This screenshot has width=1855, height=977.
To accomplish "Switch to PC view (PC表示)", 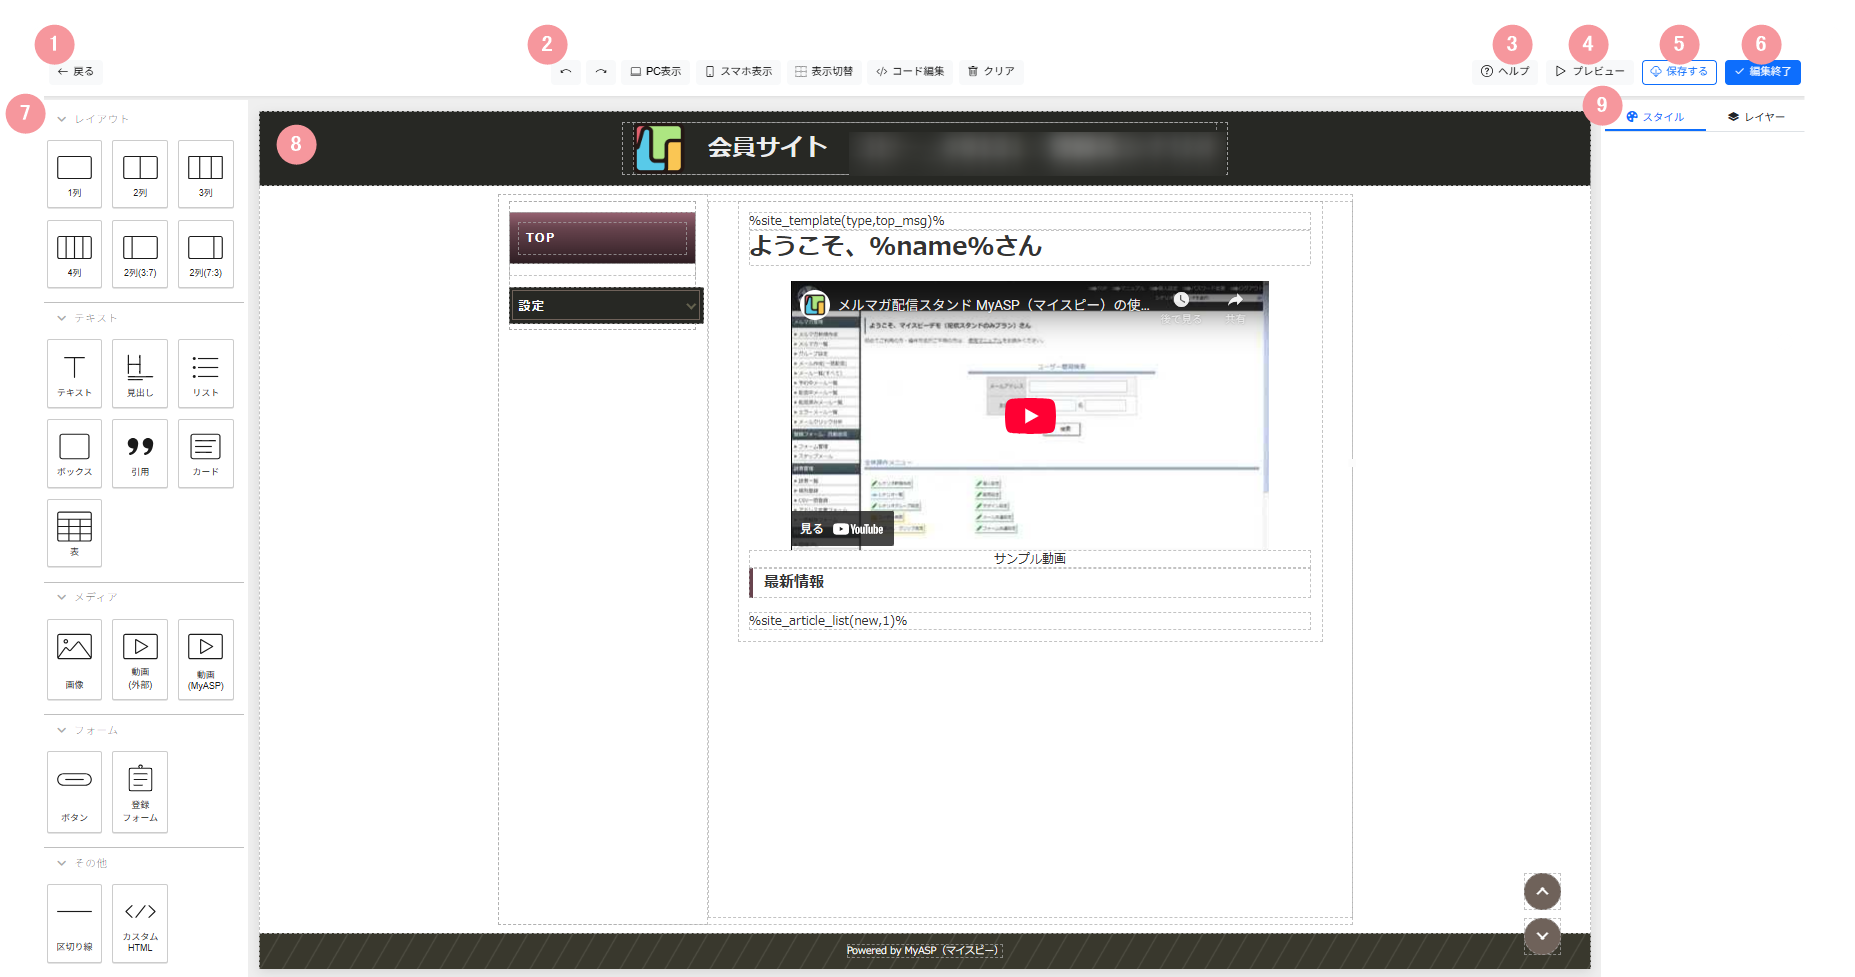I will [x=655, y=71].
